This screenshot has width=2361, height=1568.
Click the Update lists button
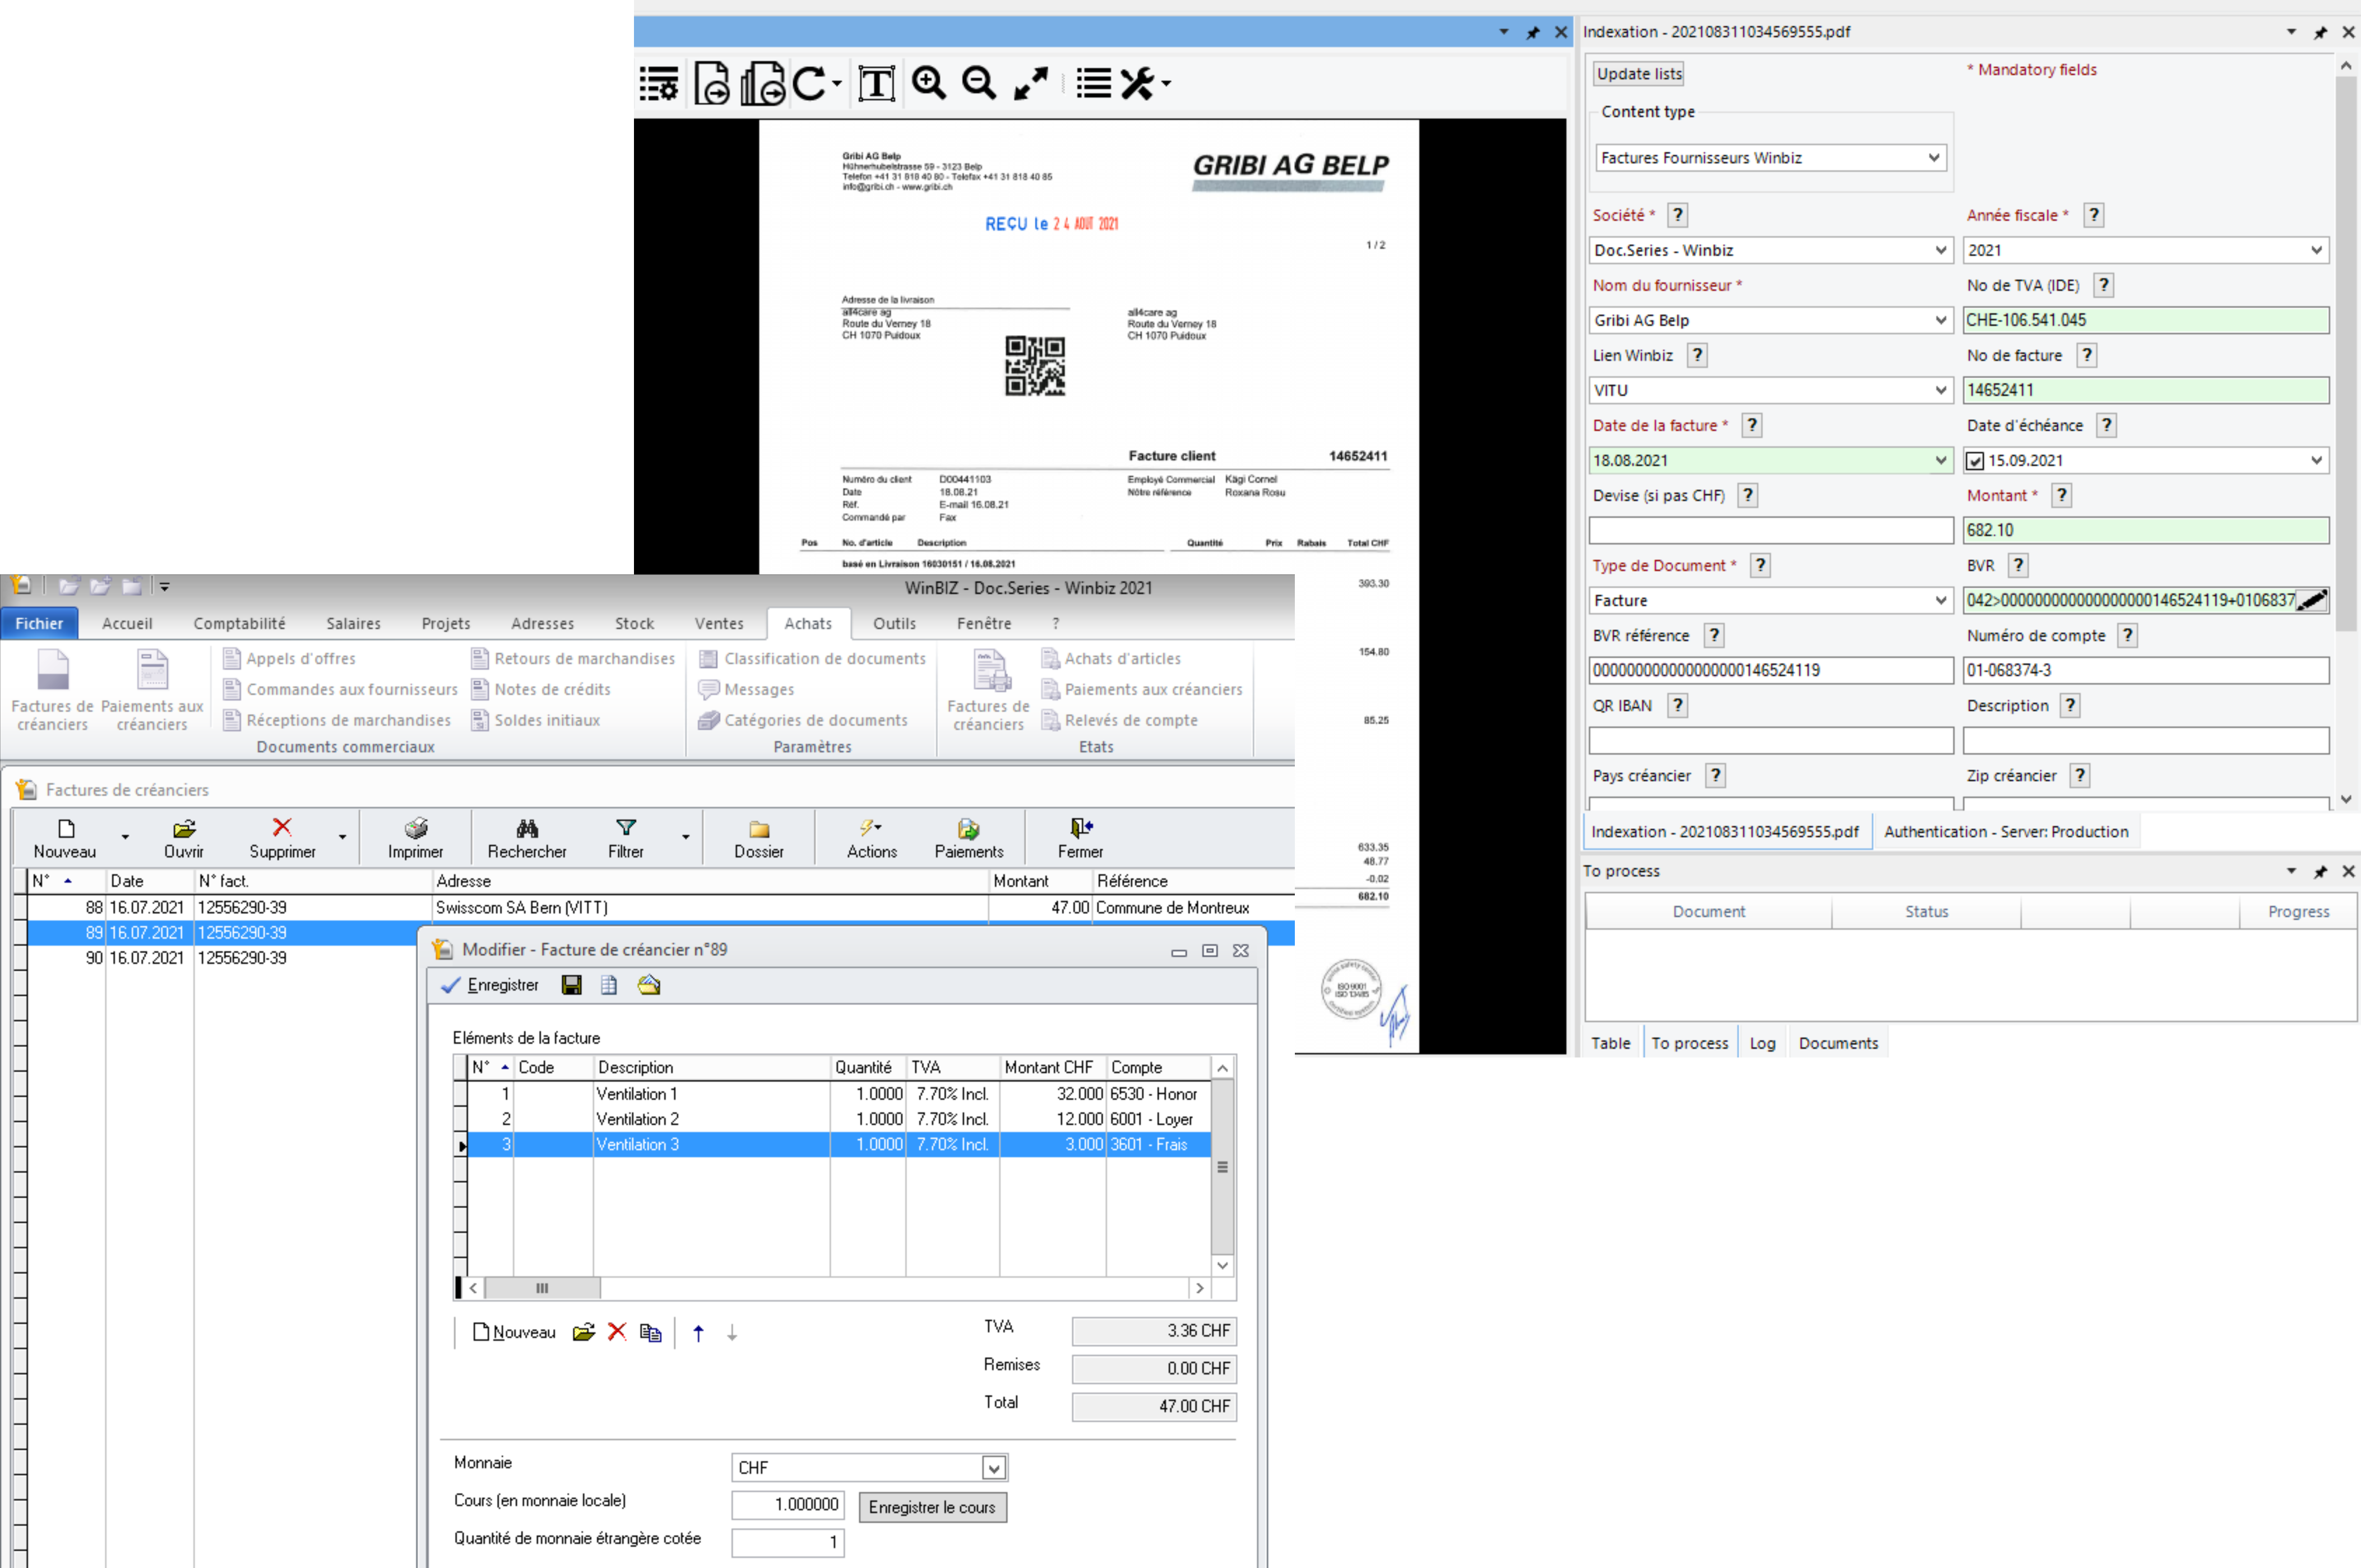click(x=1639, y=73)
